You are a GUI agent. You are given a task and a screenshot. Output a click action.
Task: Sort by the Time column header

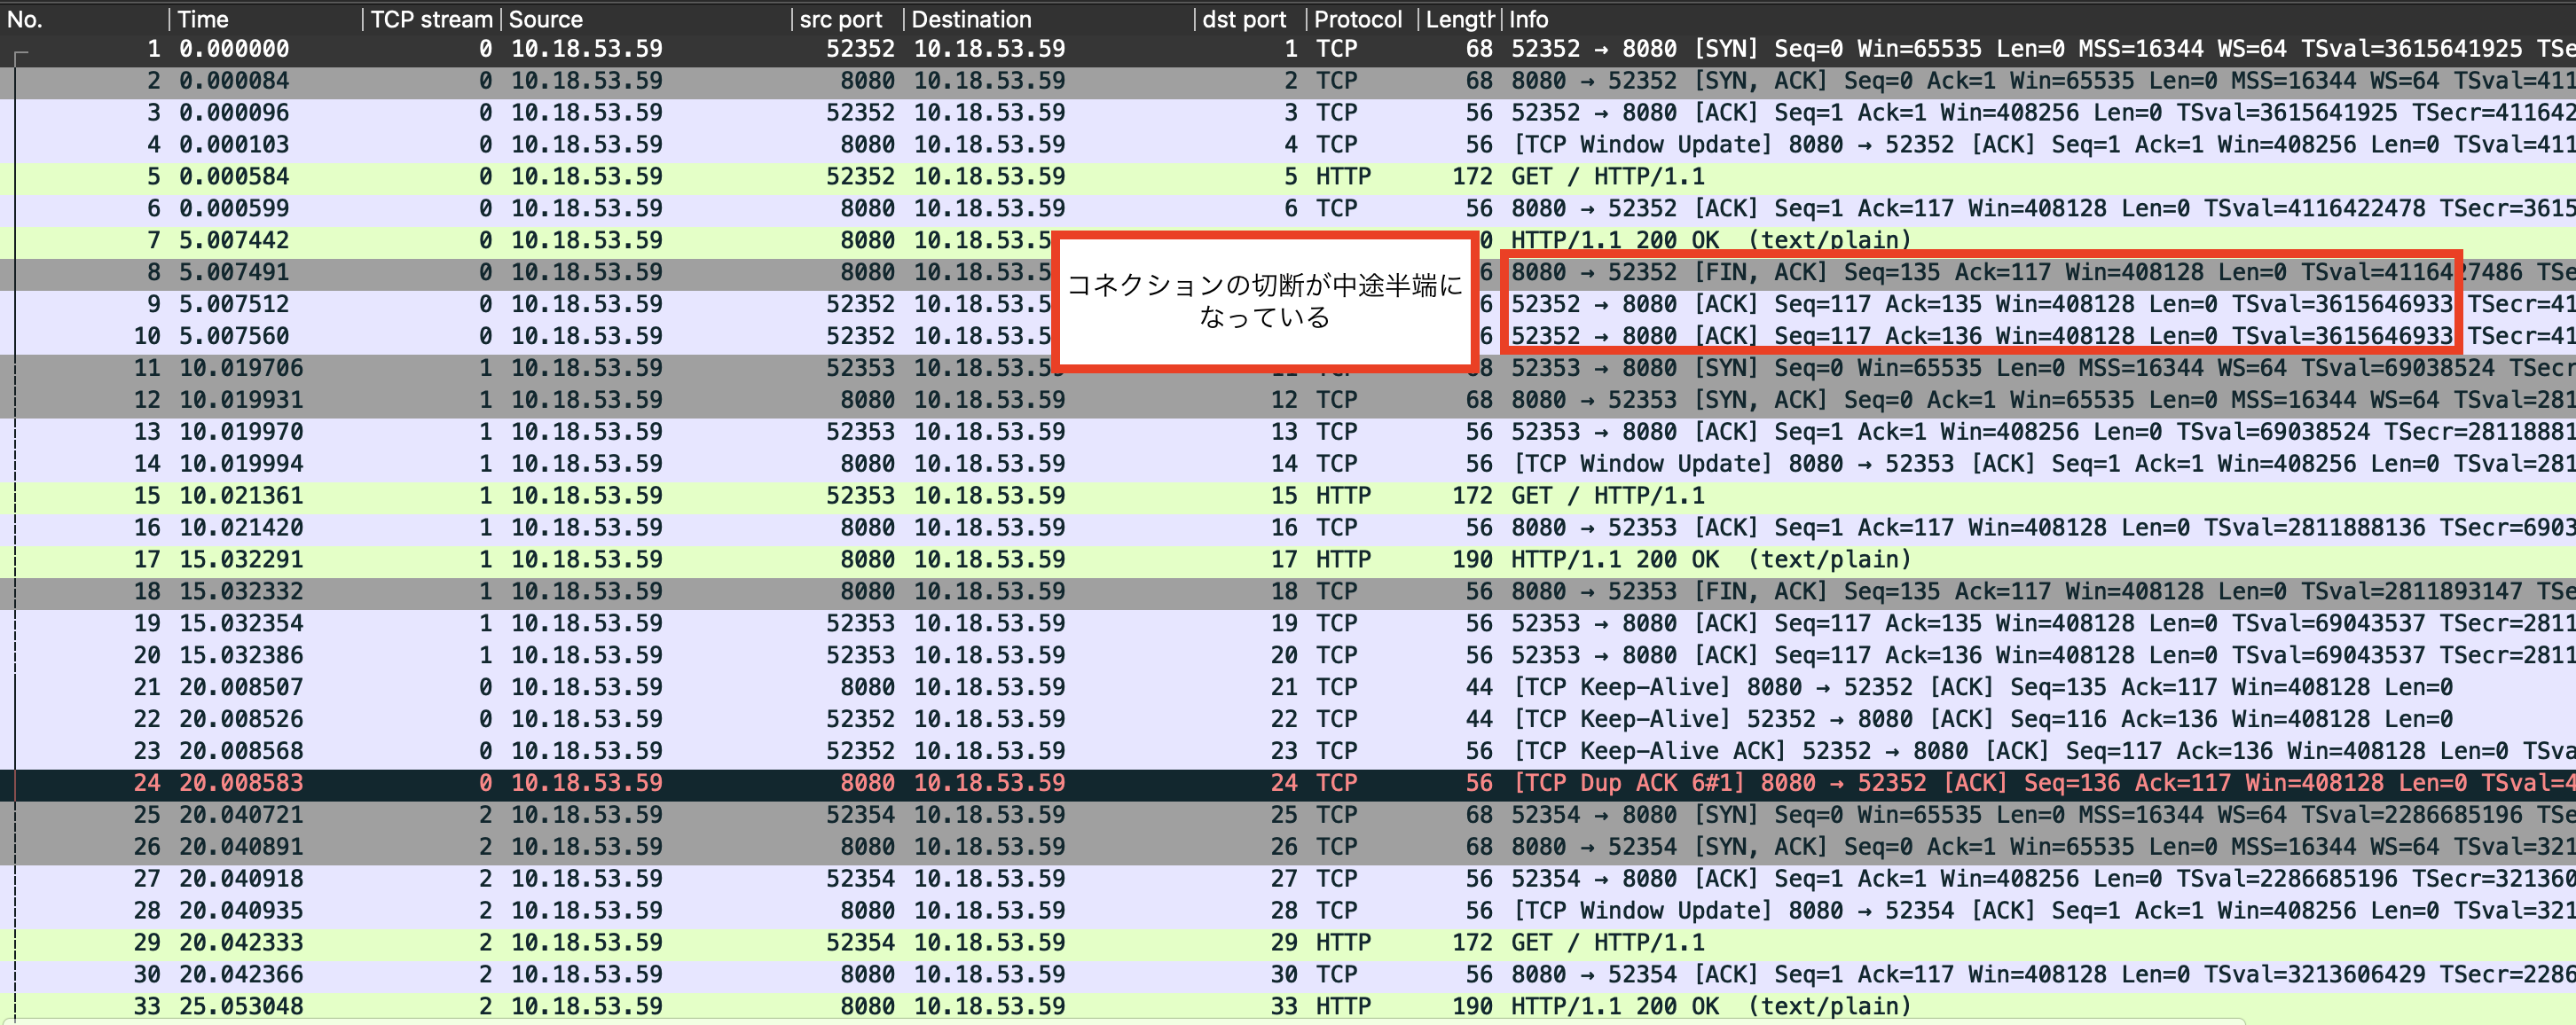tap(266, 19)
